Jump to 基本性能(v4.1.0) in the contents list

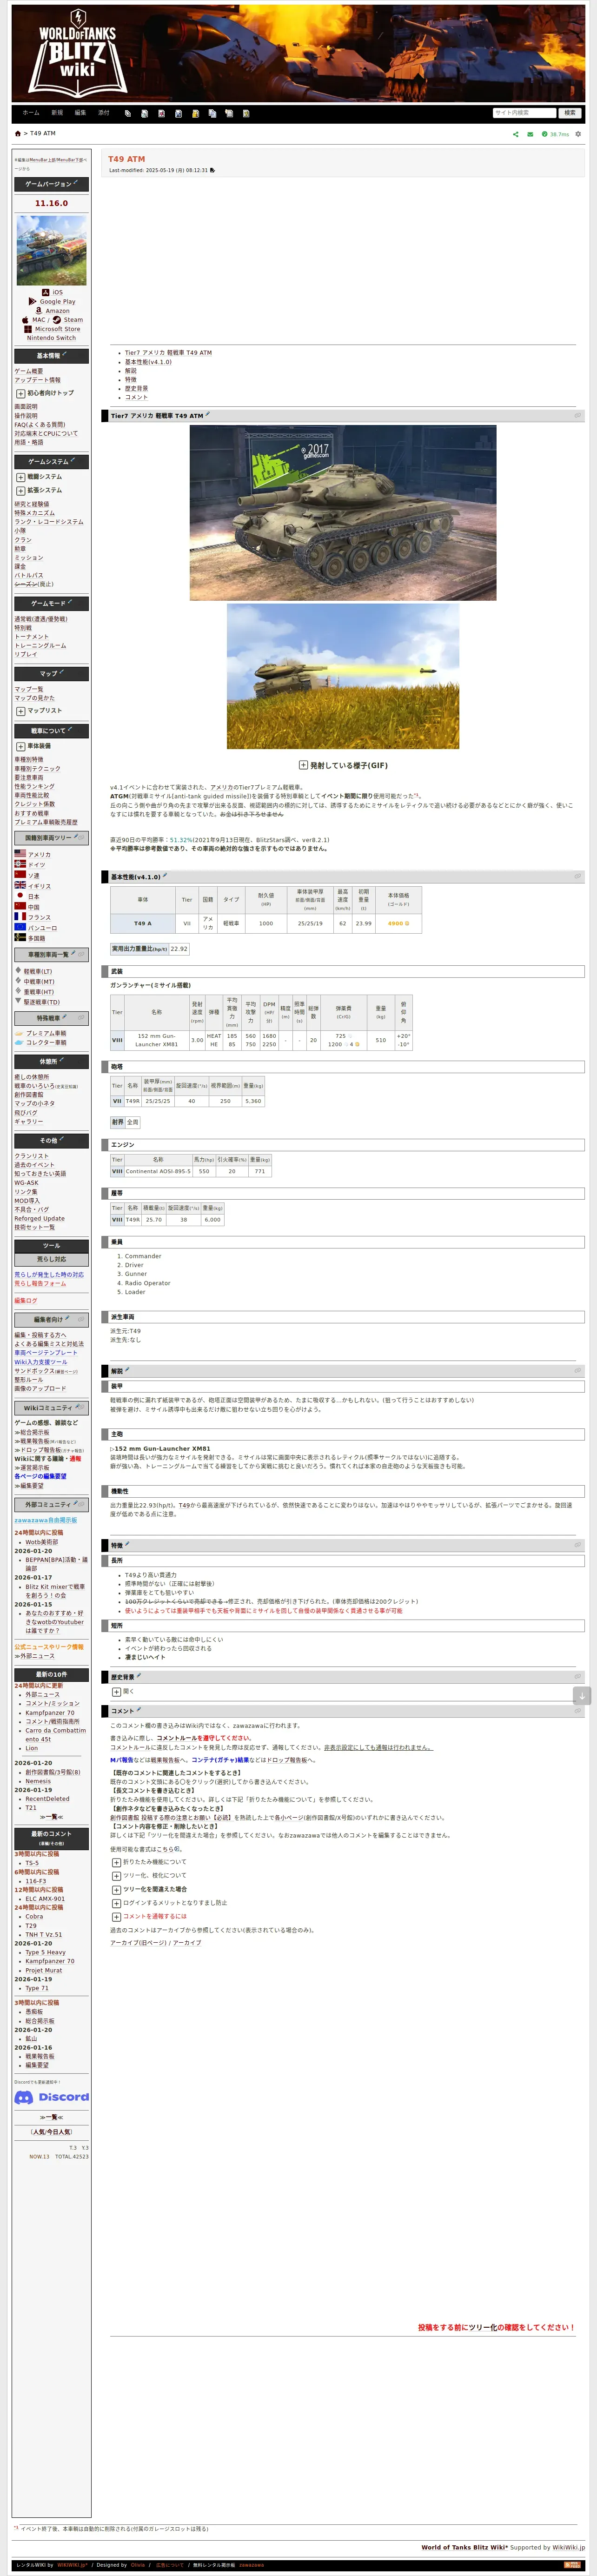click(x=148, y=362)
